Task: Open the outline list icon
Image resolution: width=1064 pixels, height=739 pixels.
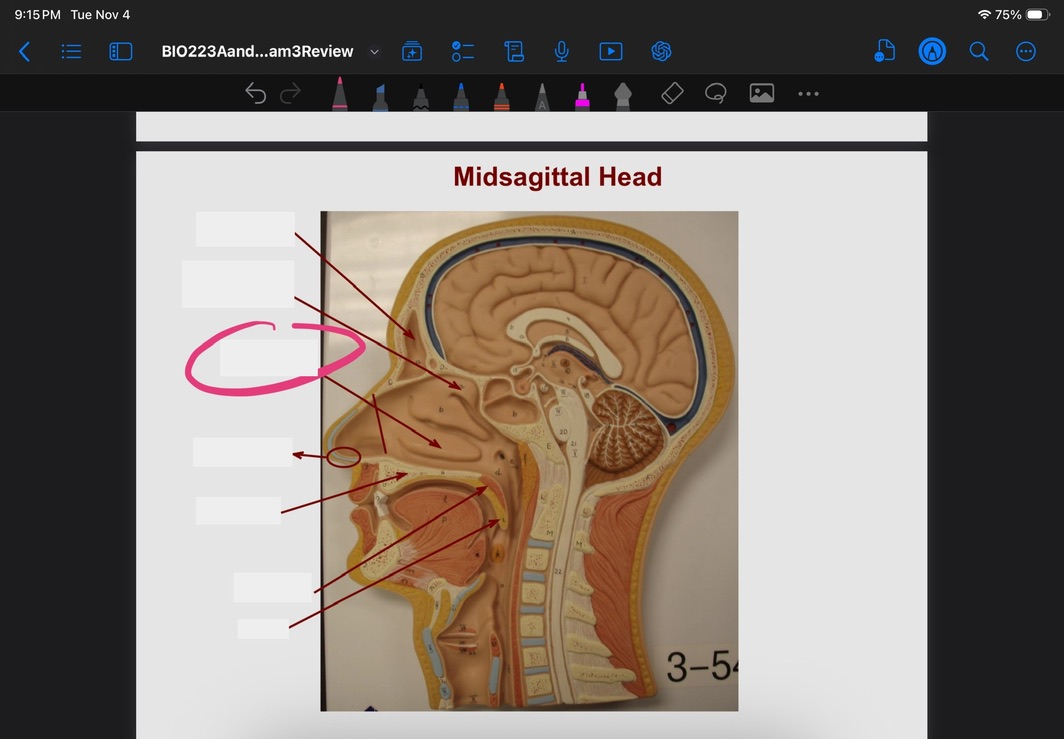Action: [71, 51]
